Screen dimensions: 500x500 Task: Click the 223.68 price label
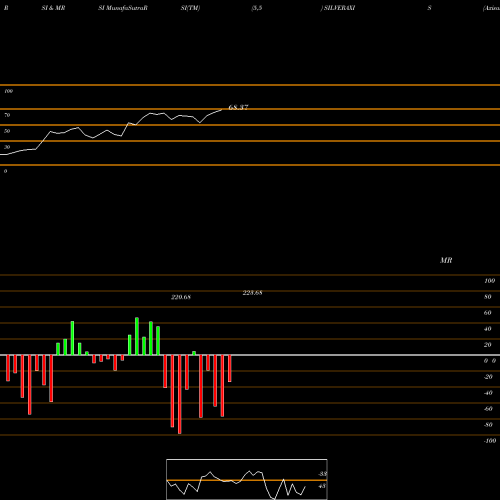click(252, 293)
